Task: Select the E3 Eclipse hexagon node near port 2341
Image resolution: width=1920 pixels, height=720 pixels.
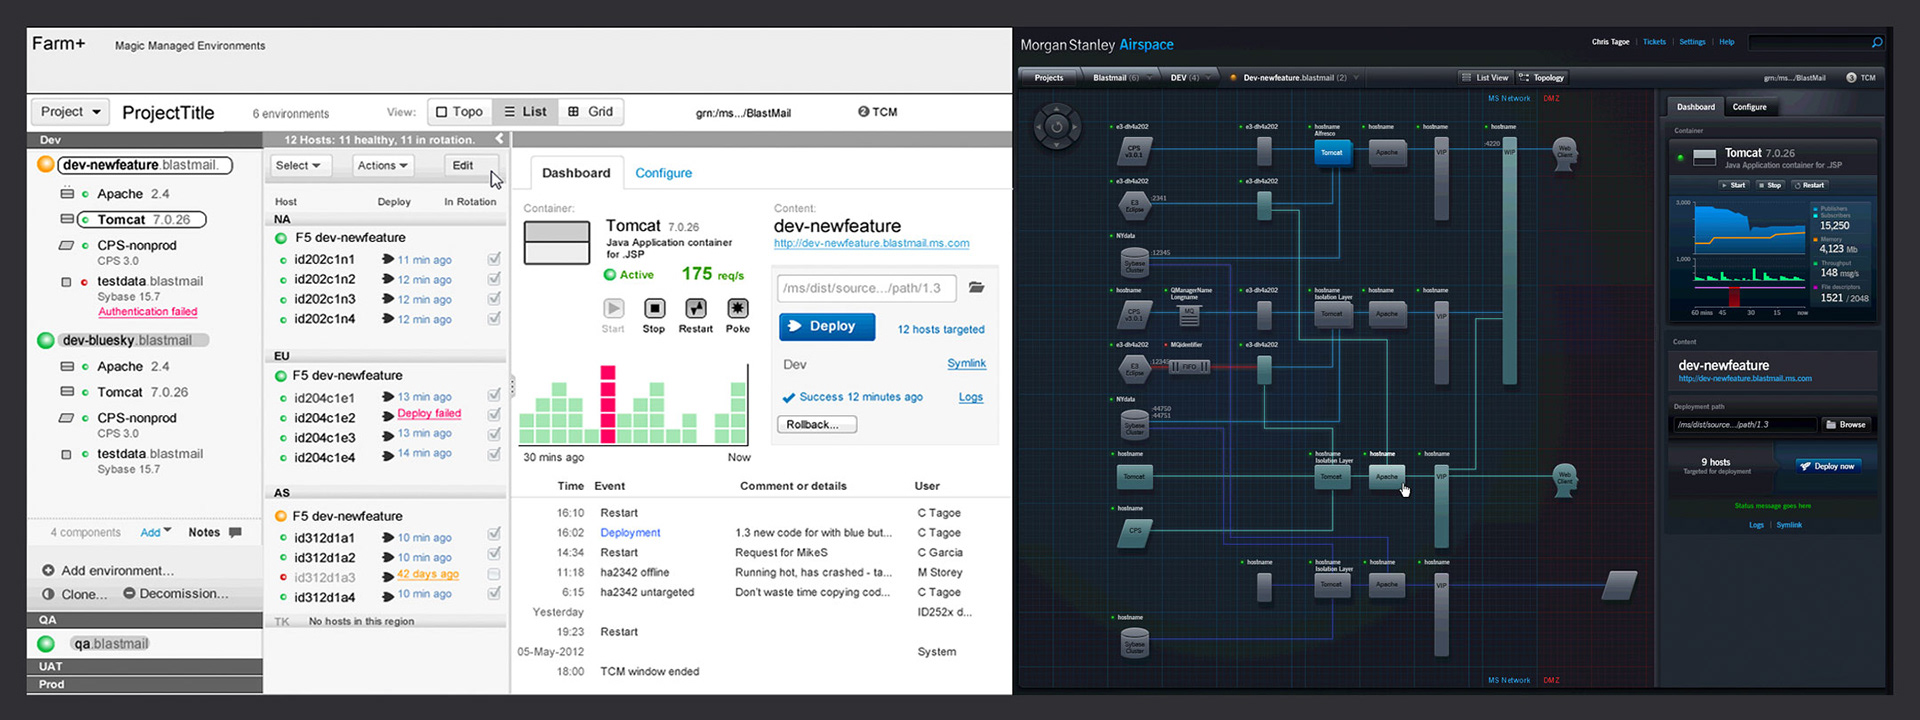Action: point(1134,206)
